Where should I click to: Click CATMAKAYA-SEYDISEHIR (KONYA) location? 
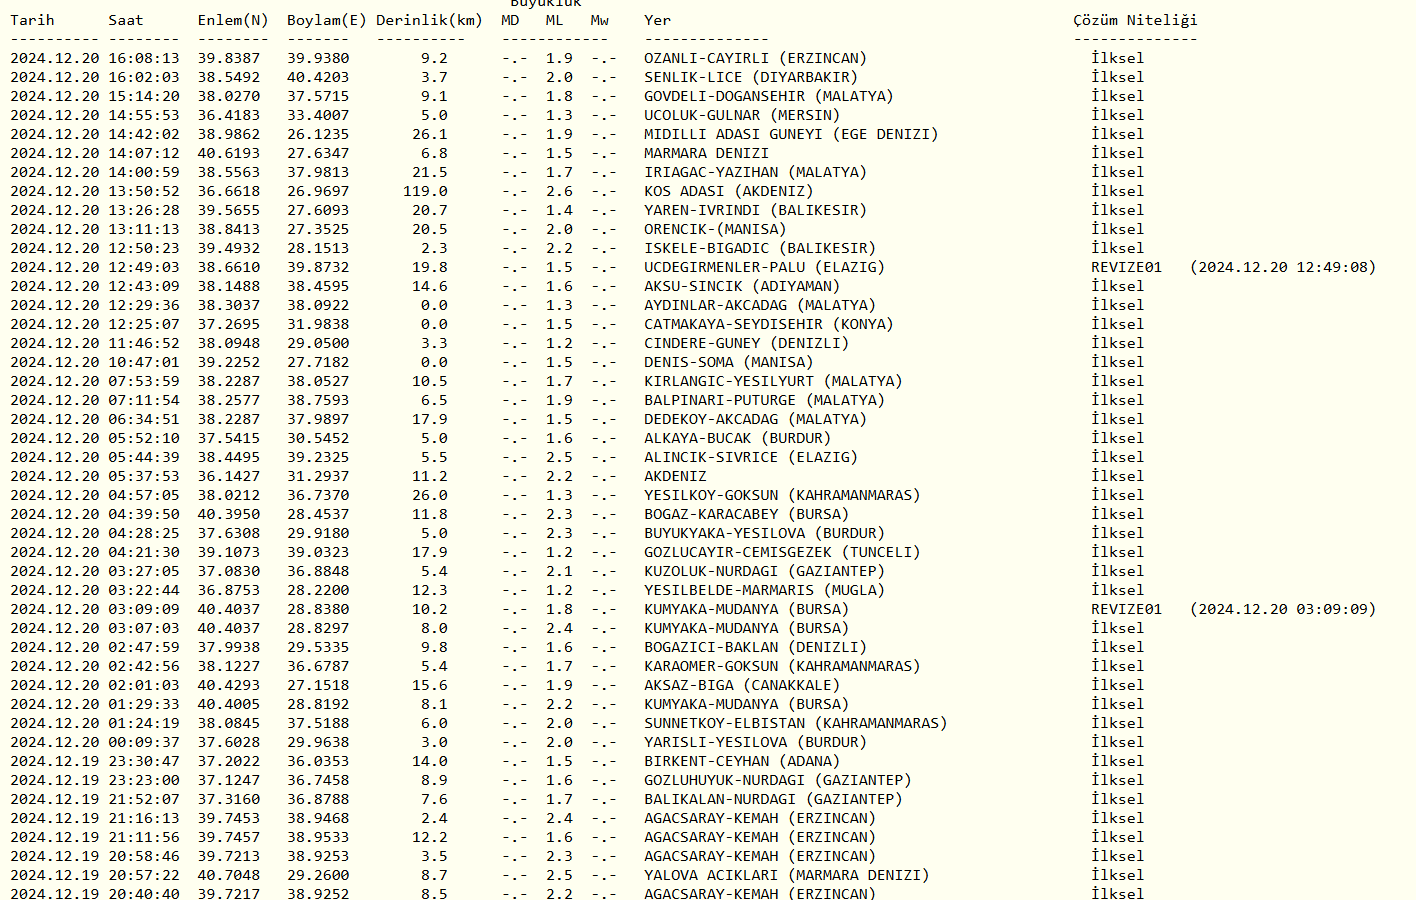point(769,324)
